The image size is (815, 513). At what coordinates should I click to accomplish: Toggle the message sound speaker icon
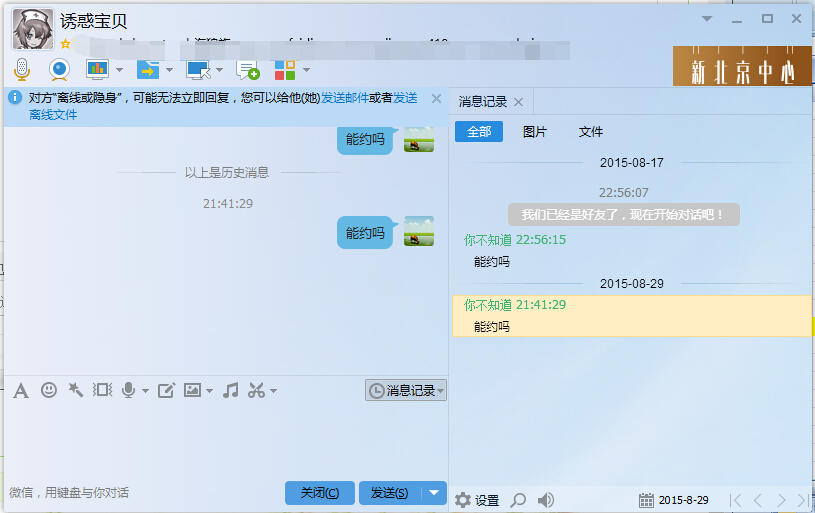click(x=546, y=500)
